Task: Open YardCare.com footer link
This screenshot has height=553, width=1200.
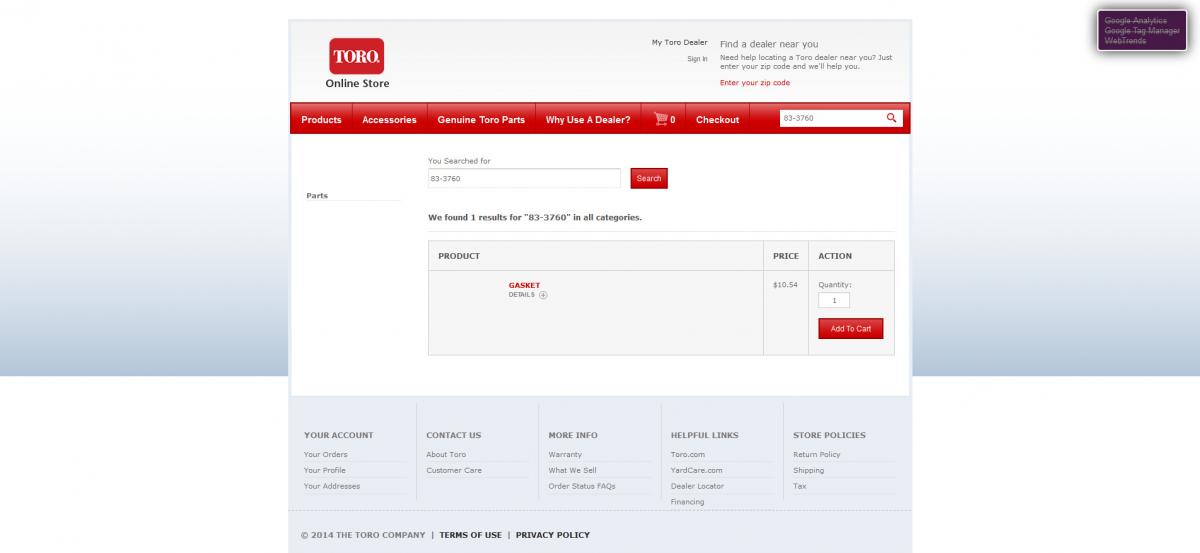Action: tap(697, 470)
